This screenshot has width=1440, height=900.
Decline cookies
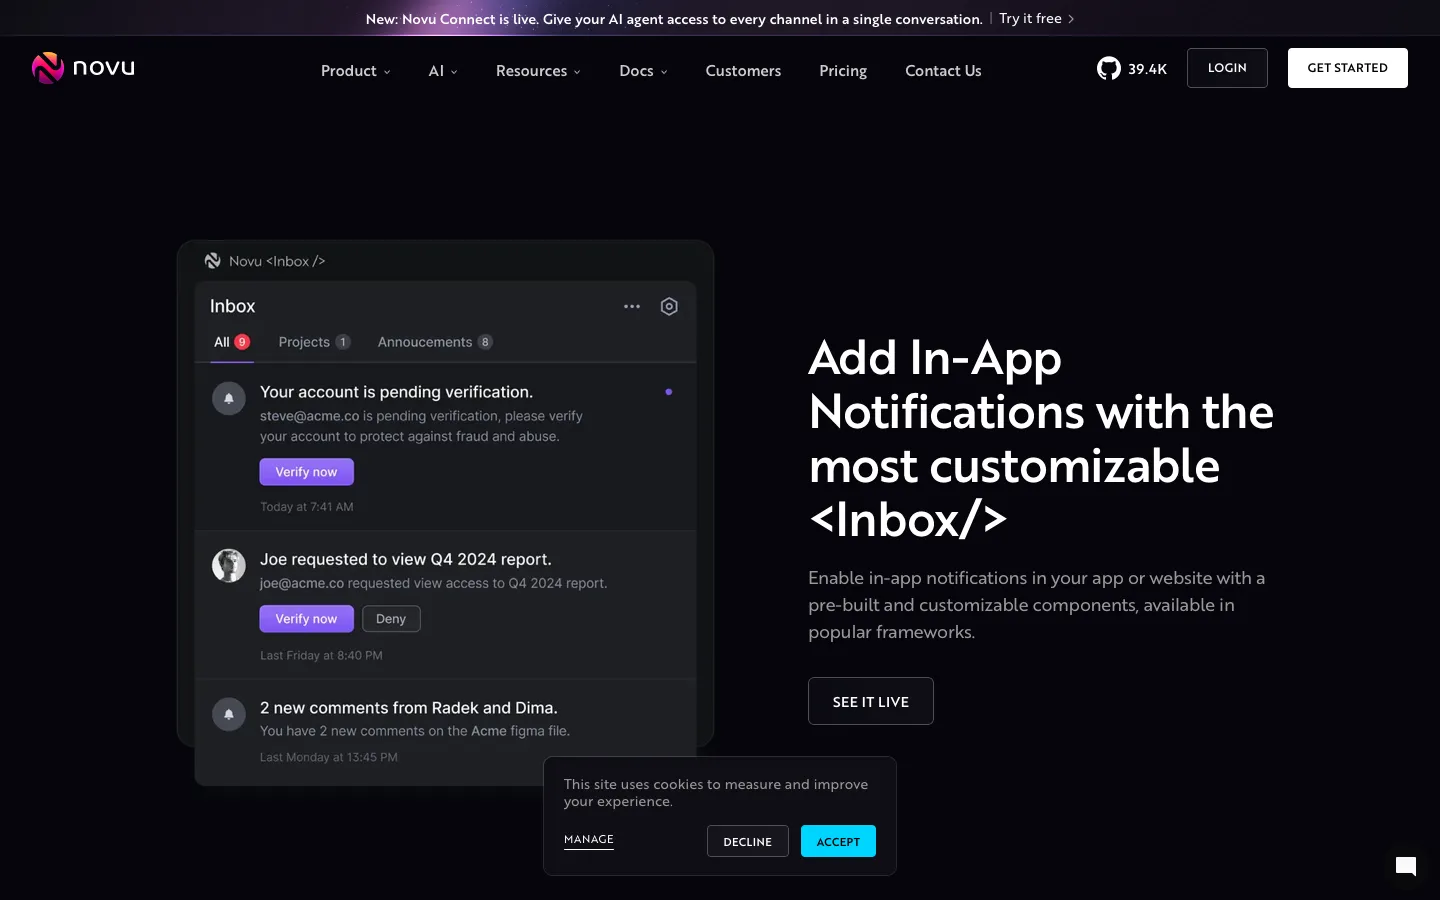(x=748, y=841)
